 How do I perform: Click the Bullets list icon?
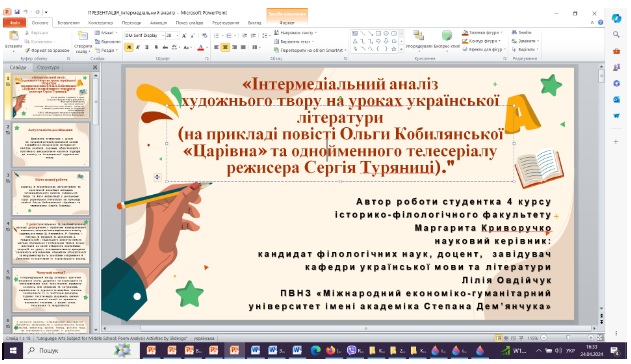tap(218, 35)
